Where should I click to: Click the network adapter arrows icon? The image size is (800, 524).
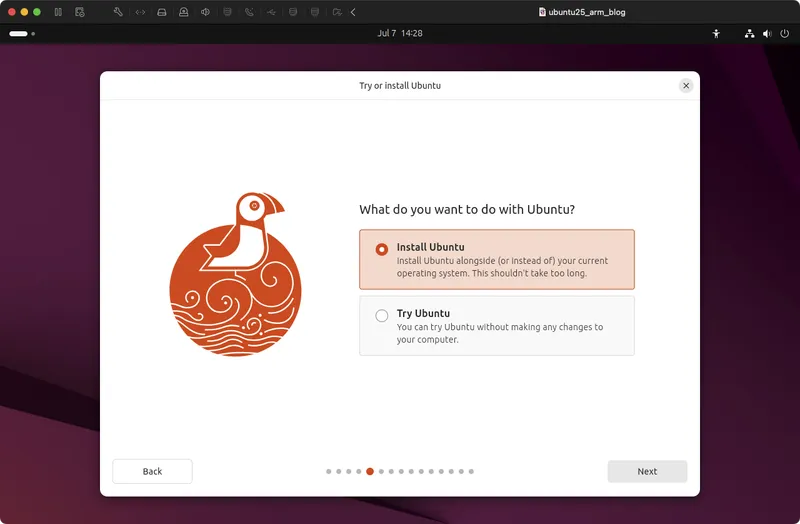coord(140,12)
